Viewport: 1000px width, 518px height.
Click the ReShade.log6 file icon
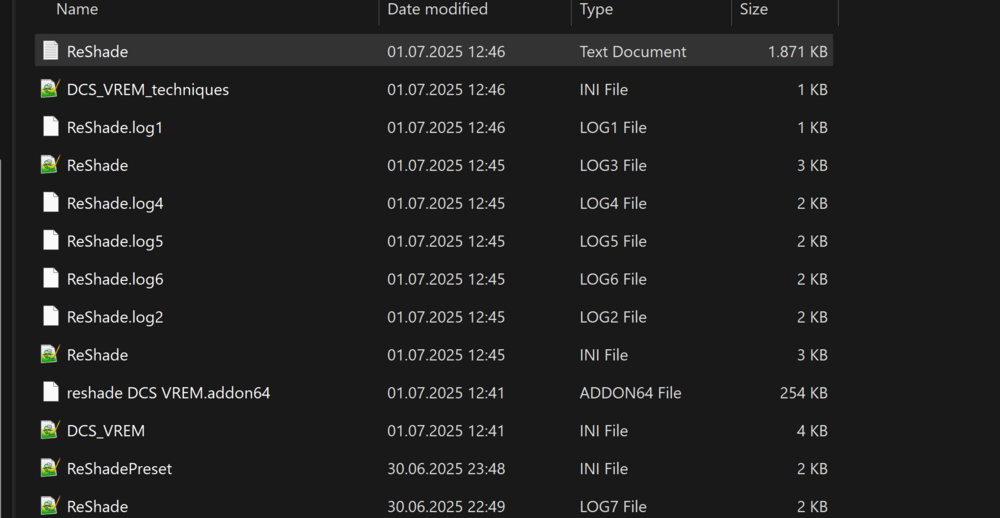[x=50, y=279]
